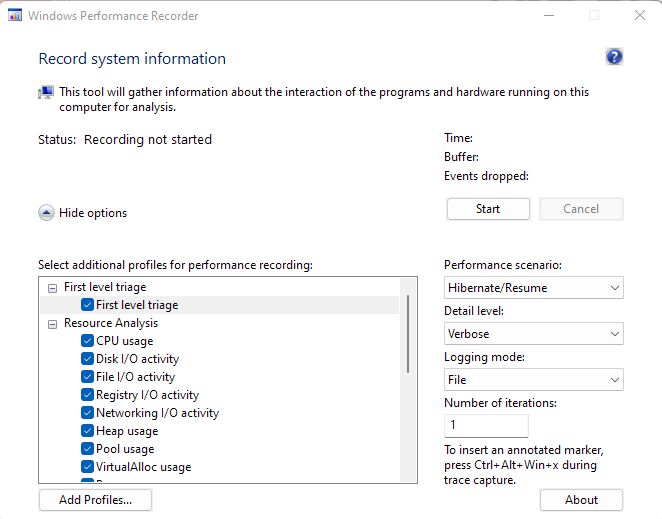Uncheck the CPU usage profile
The image size is (662, 519).
[87, 341]
